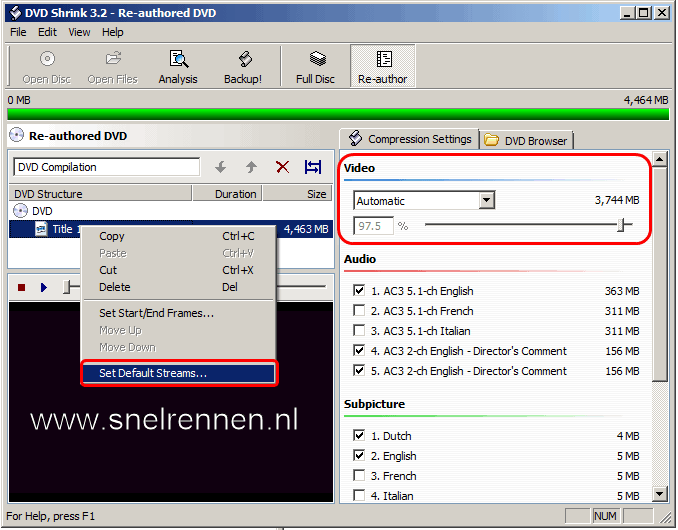Click the Re-authored DVD disc icon
Viewport: 678px width, 530px height.
click(16, 135)
